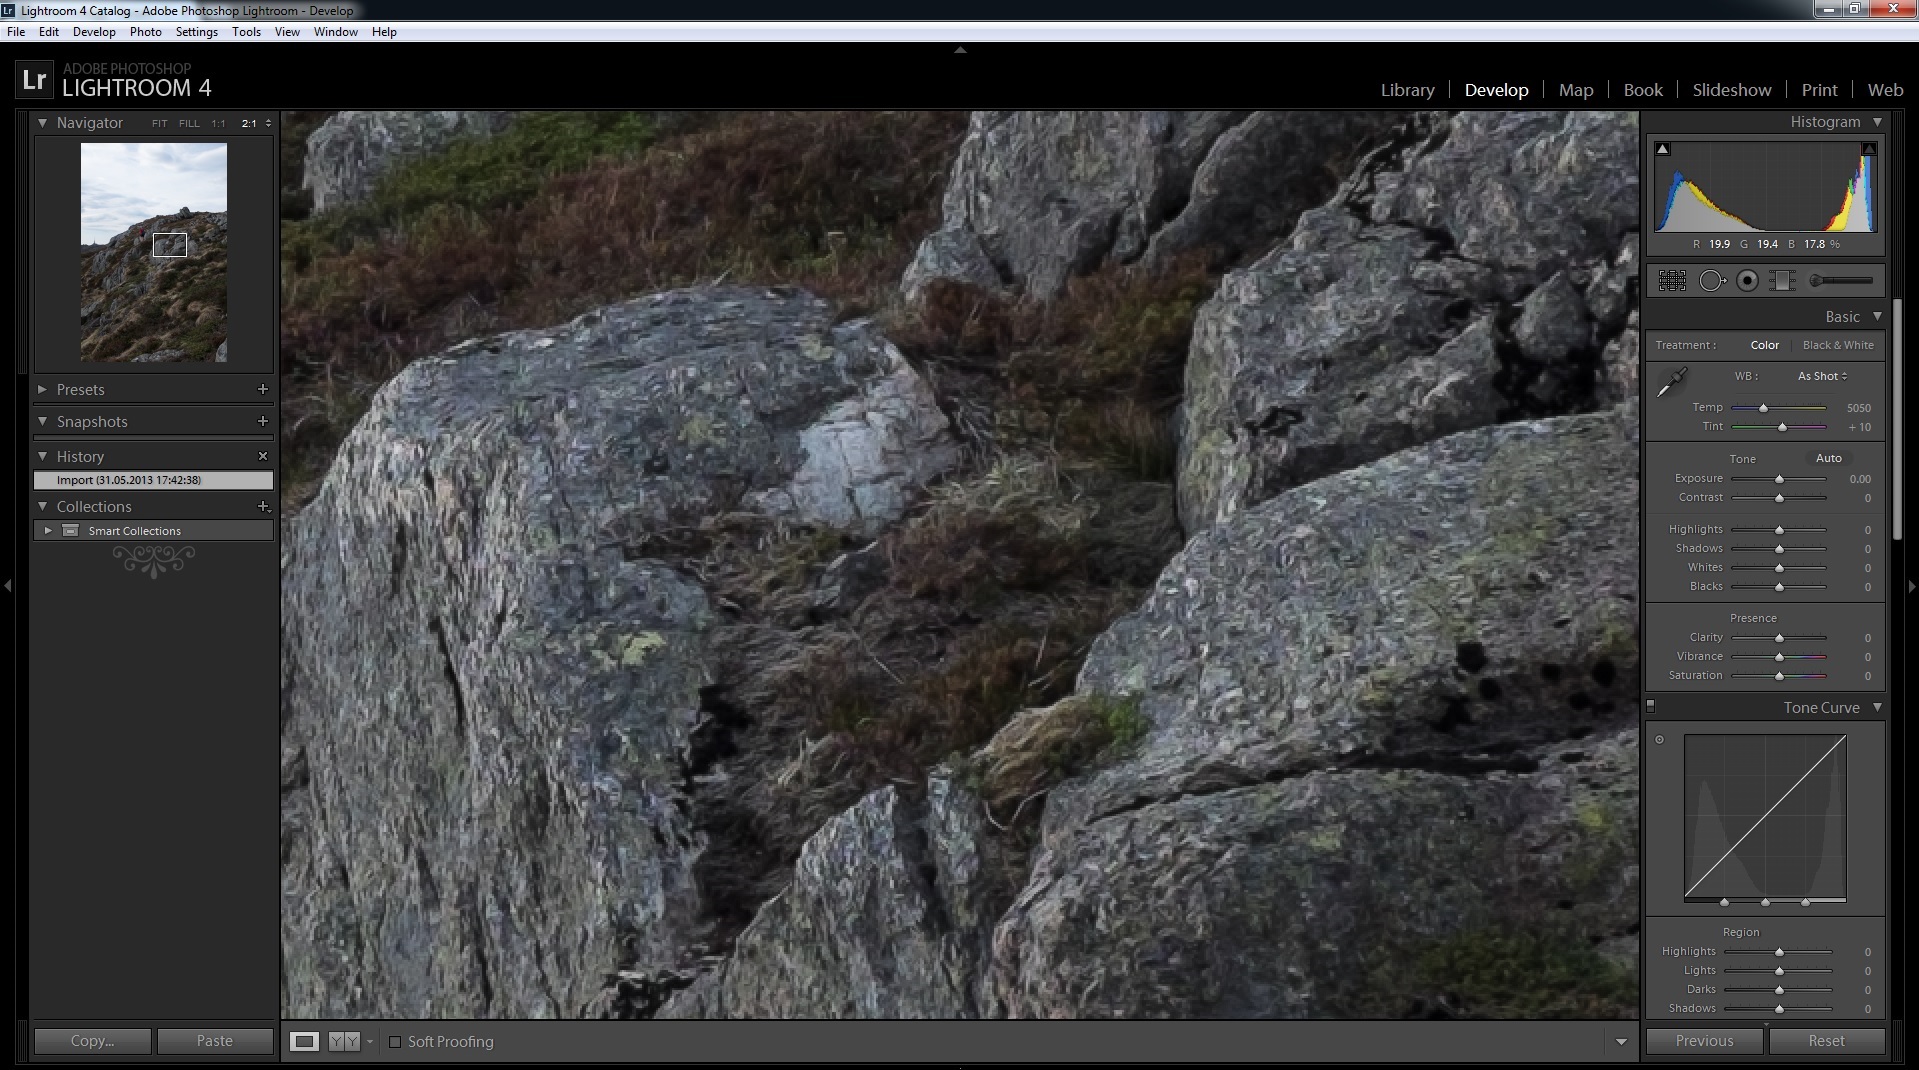This screenshot has width=1919, height=1070.
Task: Collapse the Tone Curve panel
Action: [x=1877, y=707]
